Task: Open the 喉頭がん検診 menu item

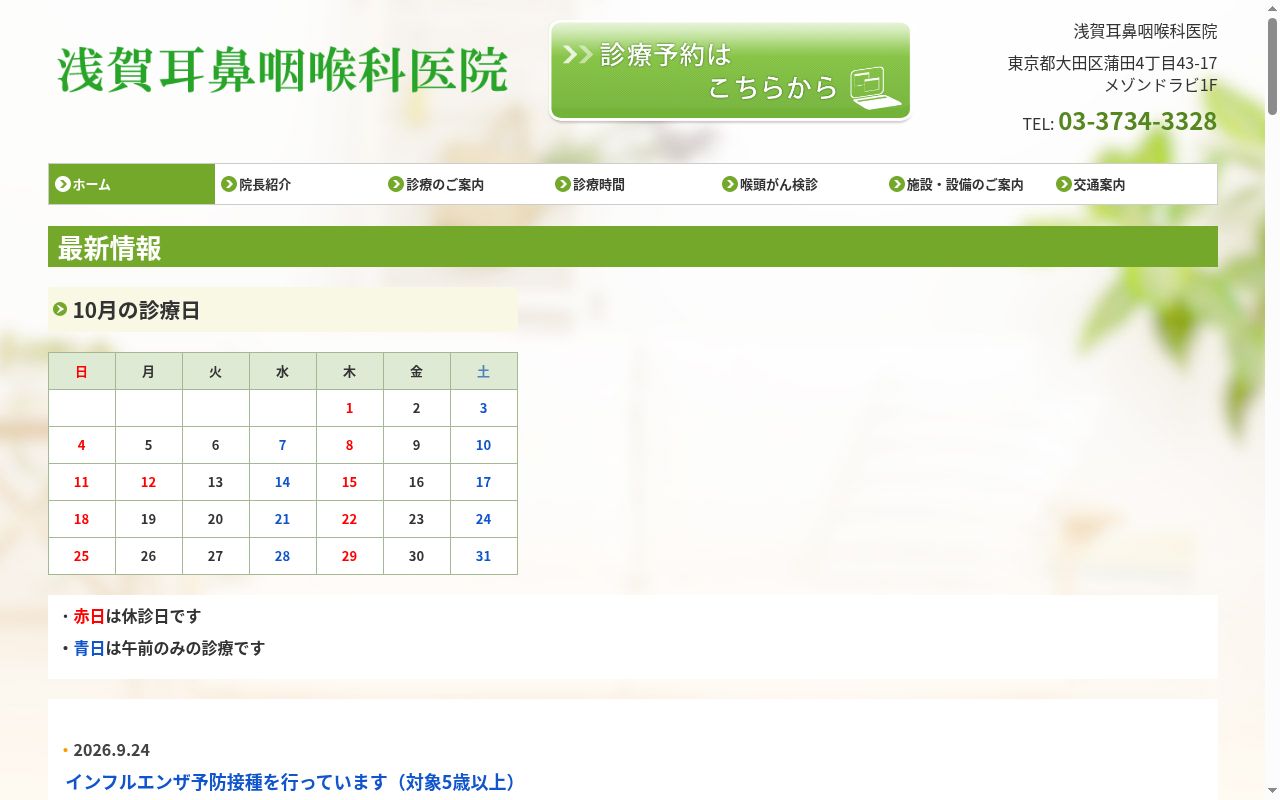Action: click(799, 184)
